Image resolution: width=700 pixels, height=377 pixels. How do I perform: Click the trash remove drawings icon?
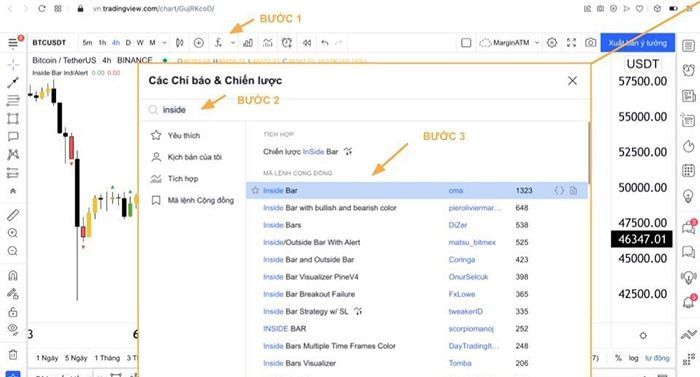tap(13, 355)
